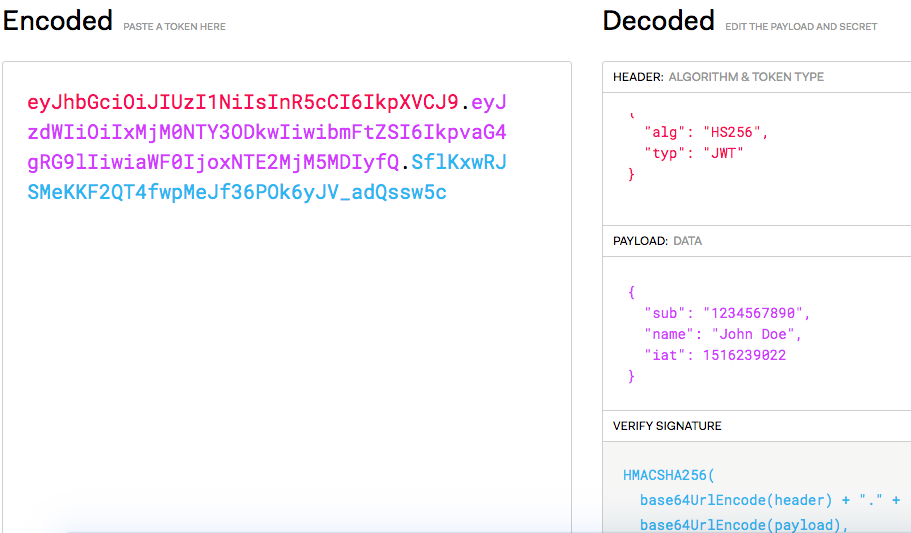Click the 'base64UrlEncode(header)' line

(770, 500)
